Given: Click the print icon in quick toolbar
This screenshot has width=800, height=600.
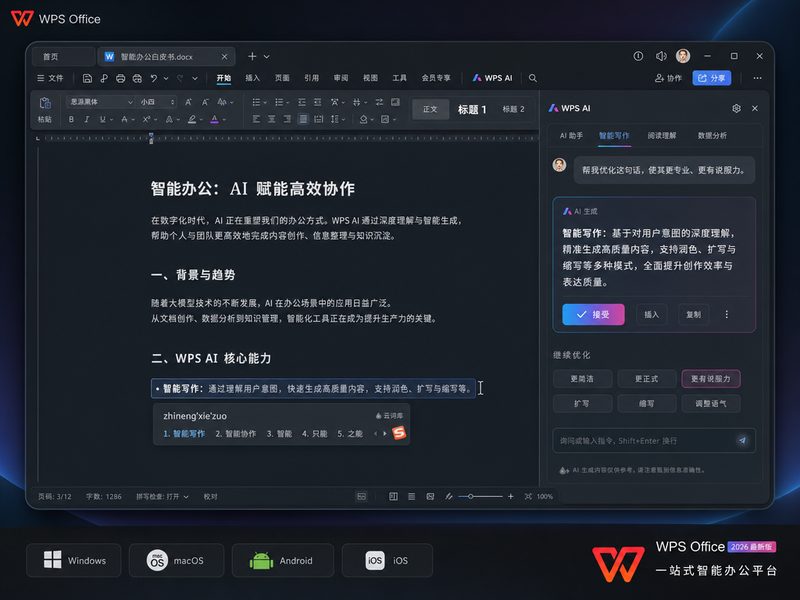Looking at the screenshot, I should (x=120, y=78).
